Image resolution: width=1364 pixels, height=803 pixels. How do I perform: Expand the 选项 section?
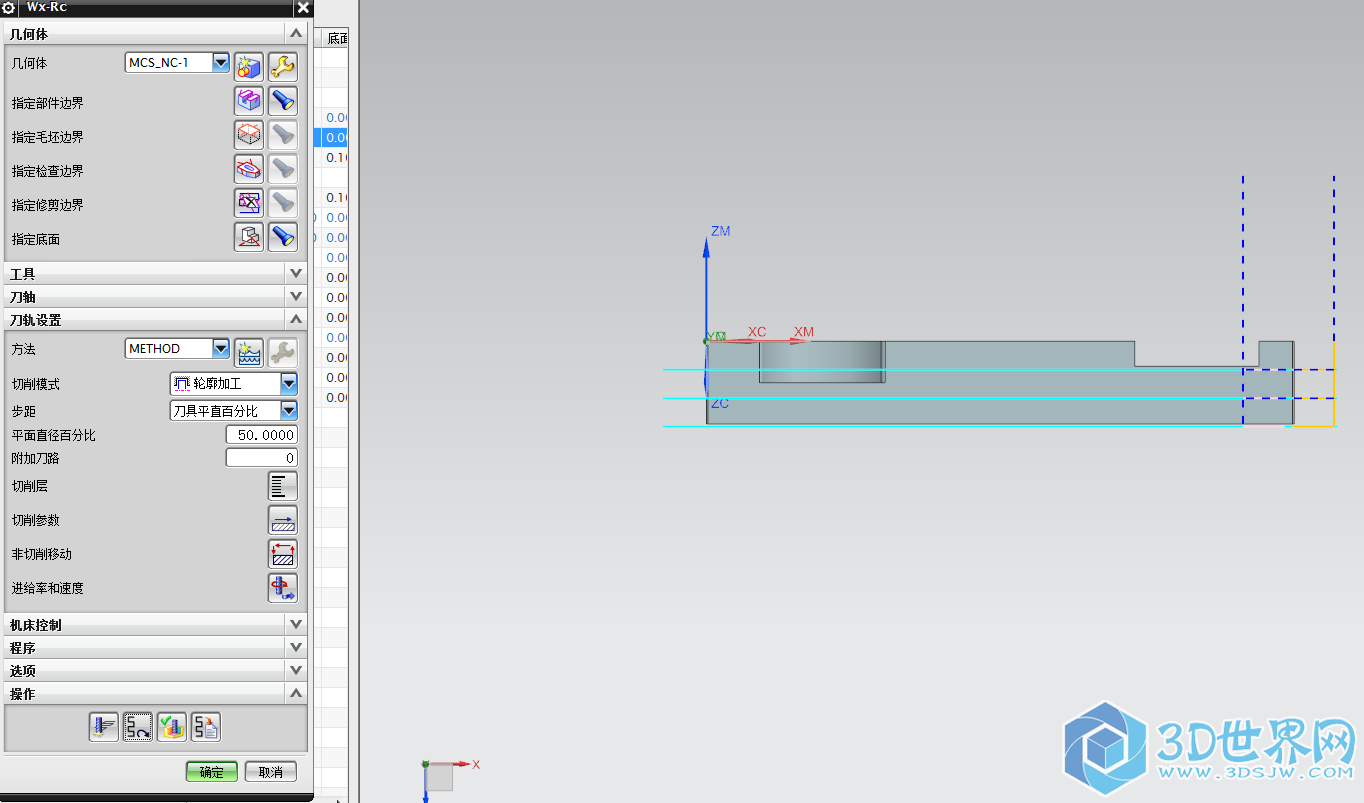pos(295,670)
